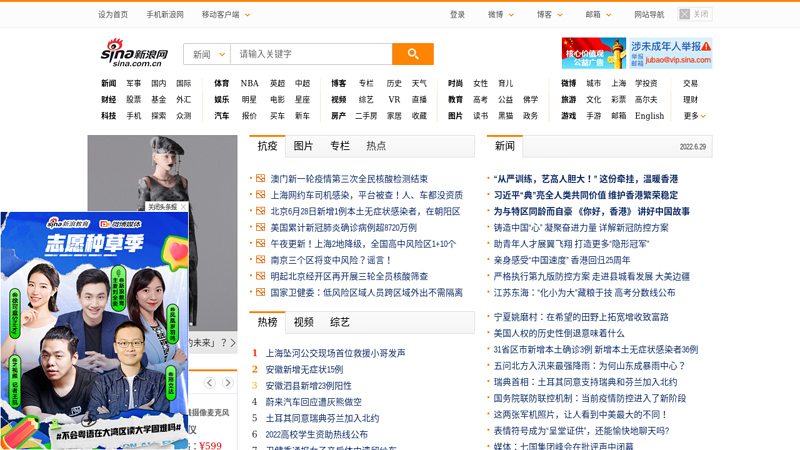Click the 2022.6.29 date text
Viewport: 800px width, 450px height.
coord(692,147)
